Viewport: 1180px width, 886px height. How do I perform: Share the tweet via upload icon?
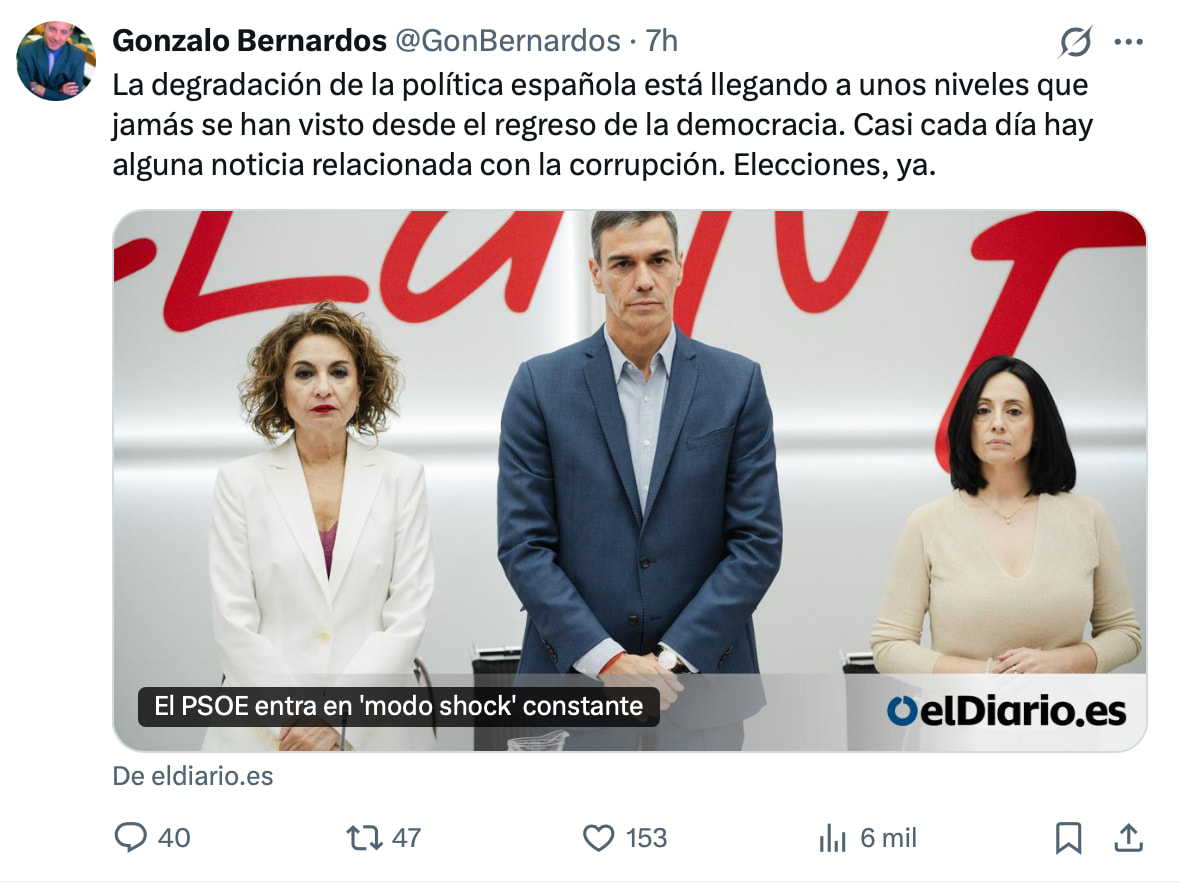(x=1128, y=837)
